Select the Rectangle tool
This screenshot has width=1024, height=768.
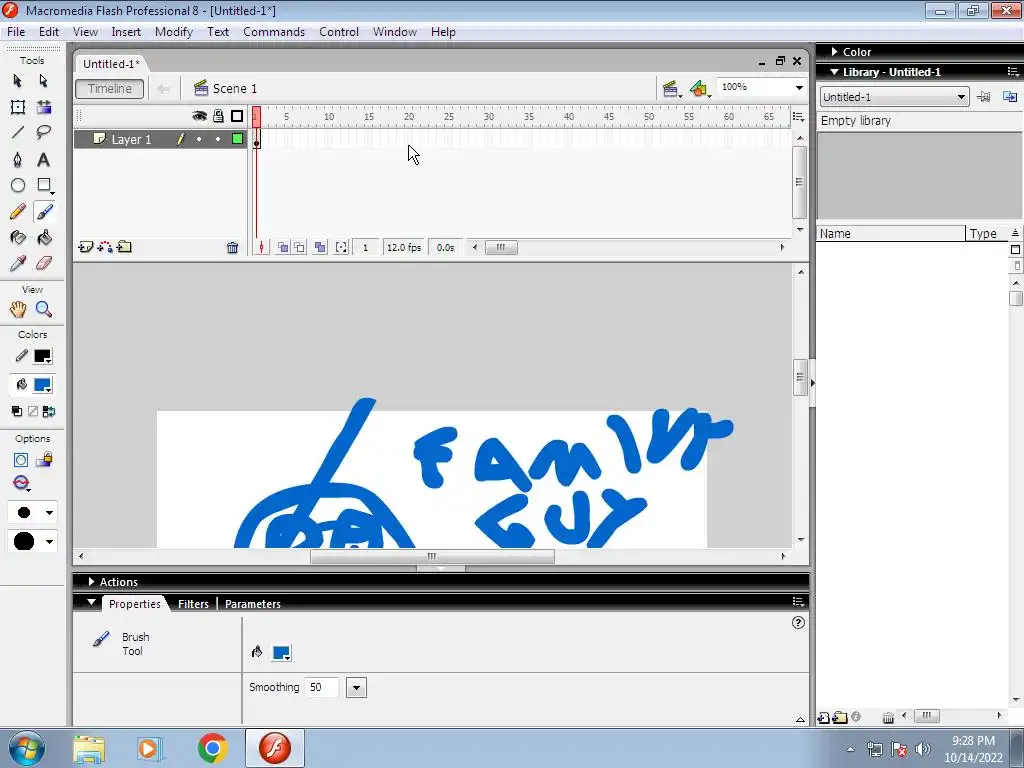click(44, 185)
